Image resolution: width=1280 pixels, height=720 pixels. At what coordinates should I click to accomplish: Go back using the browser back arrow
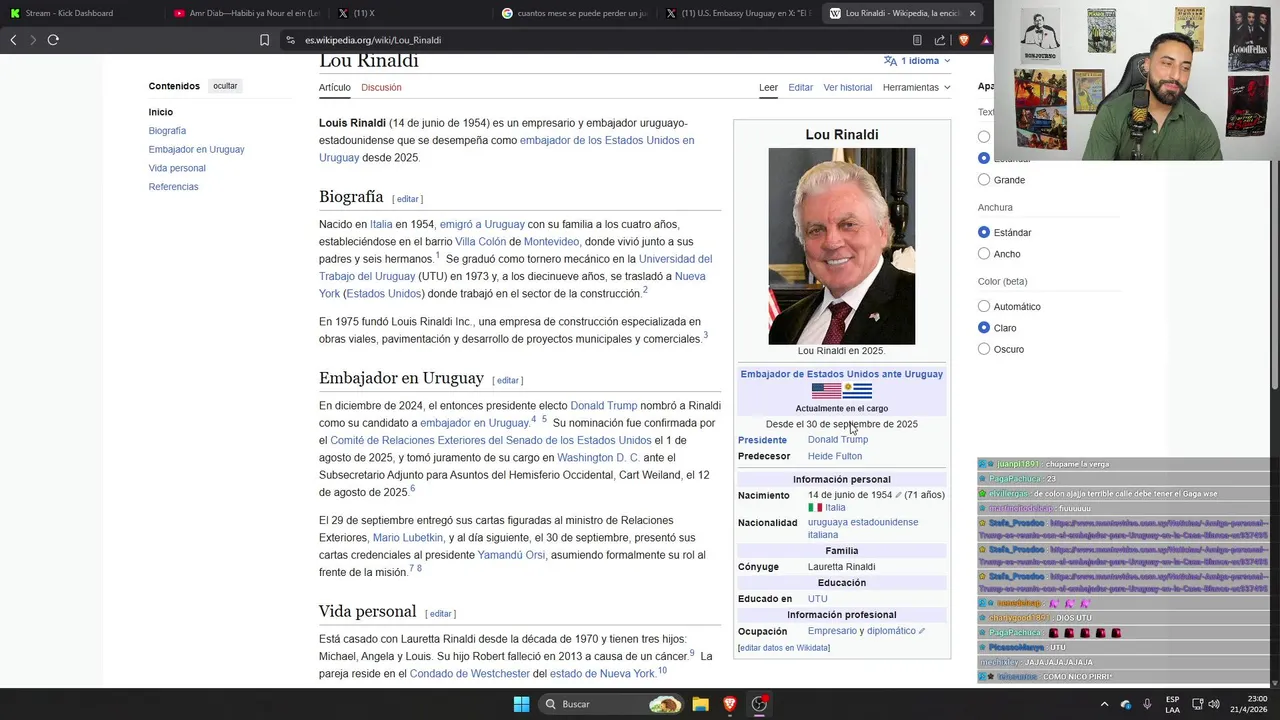13,40
